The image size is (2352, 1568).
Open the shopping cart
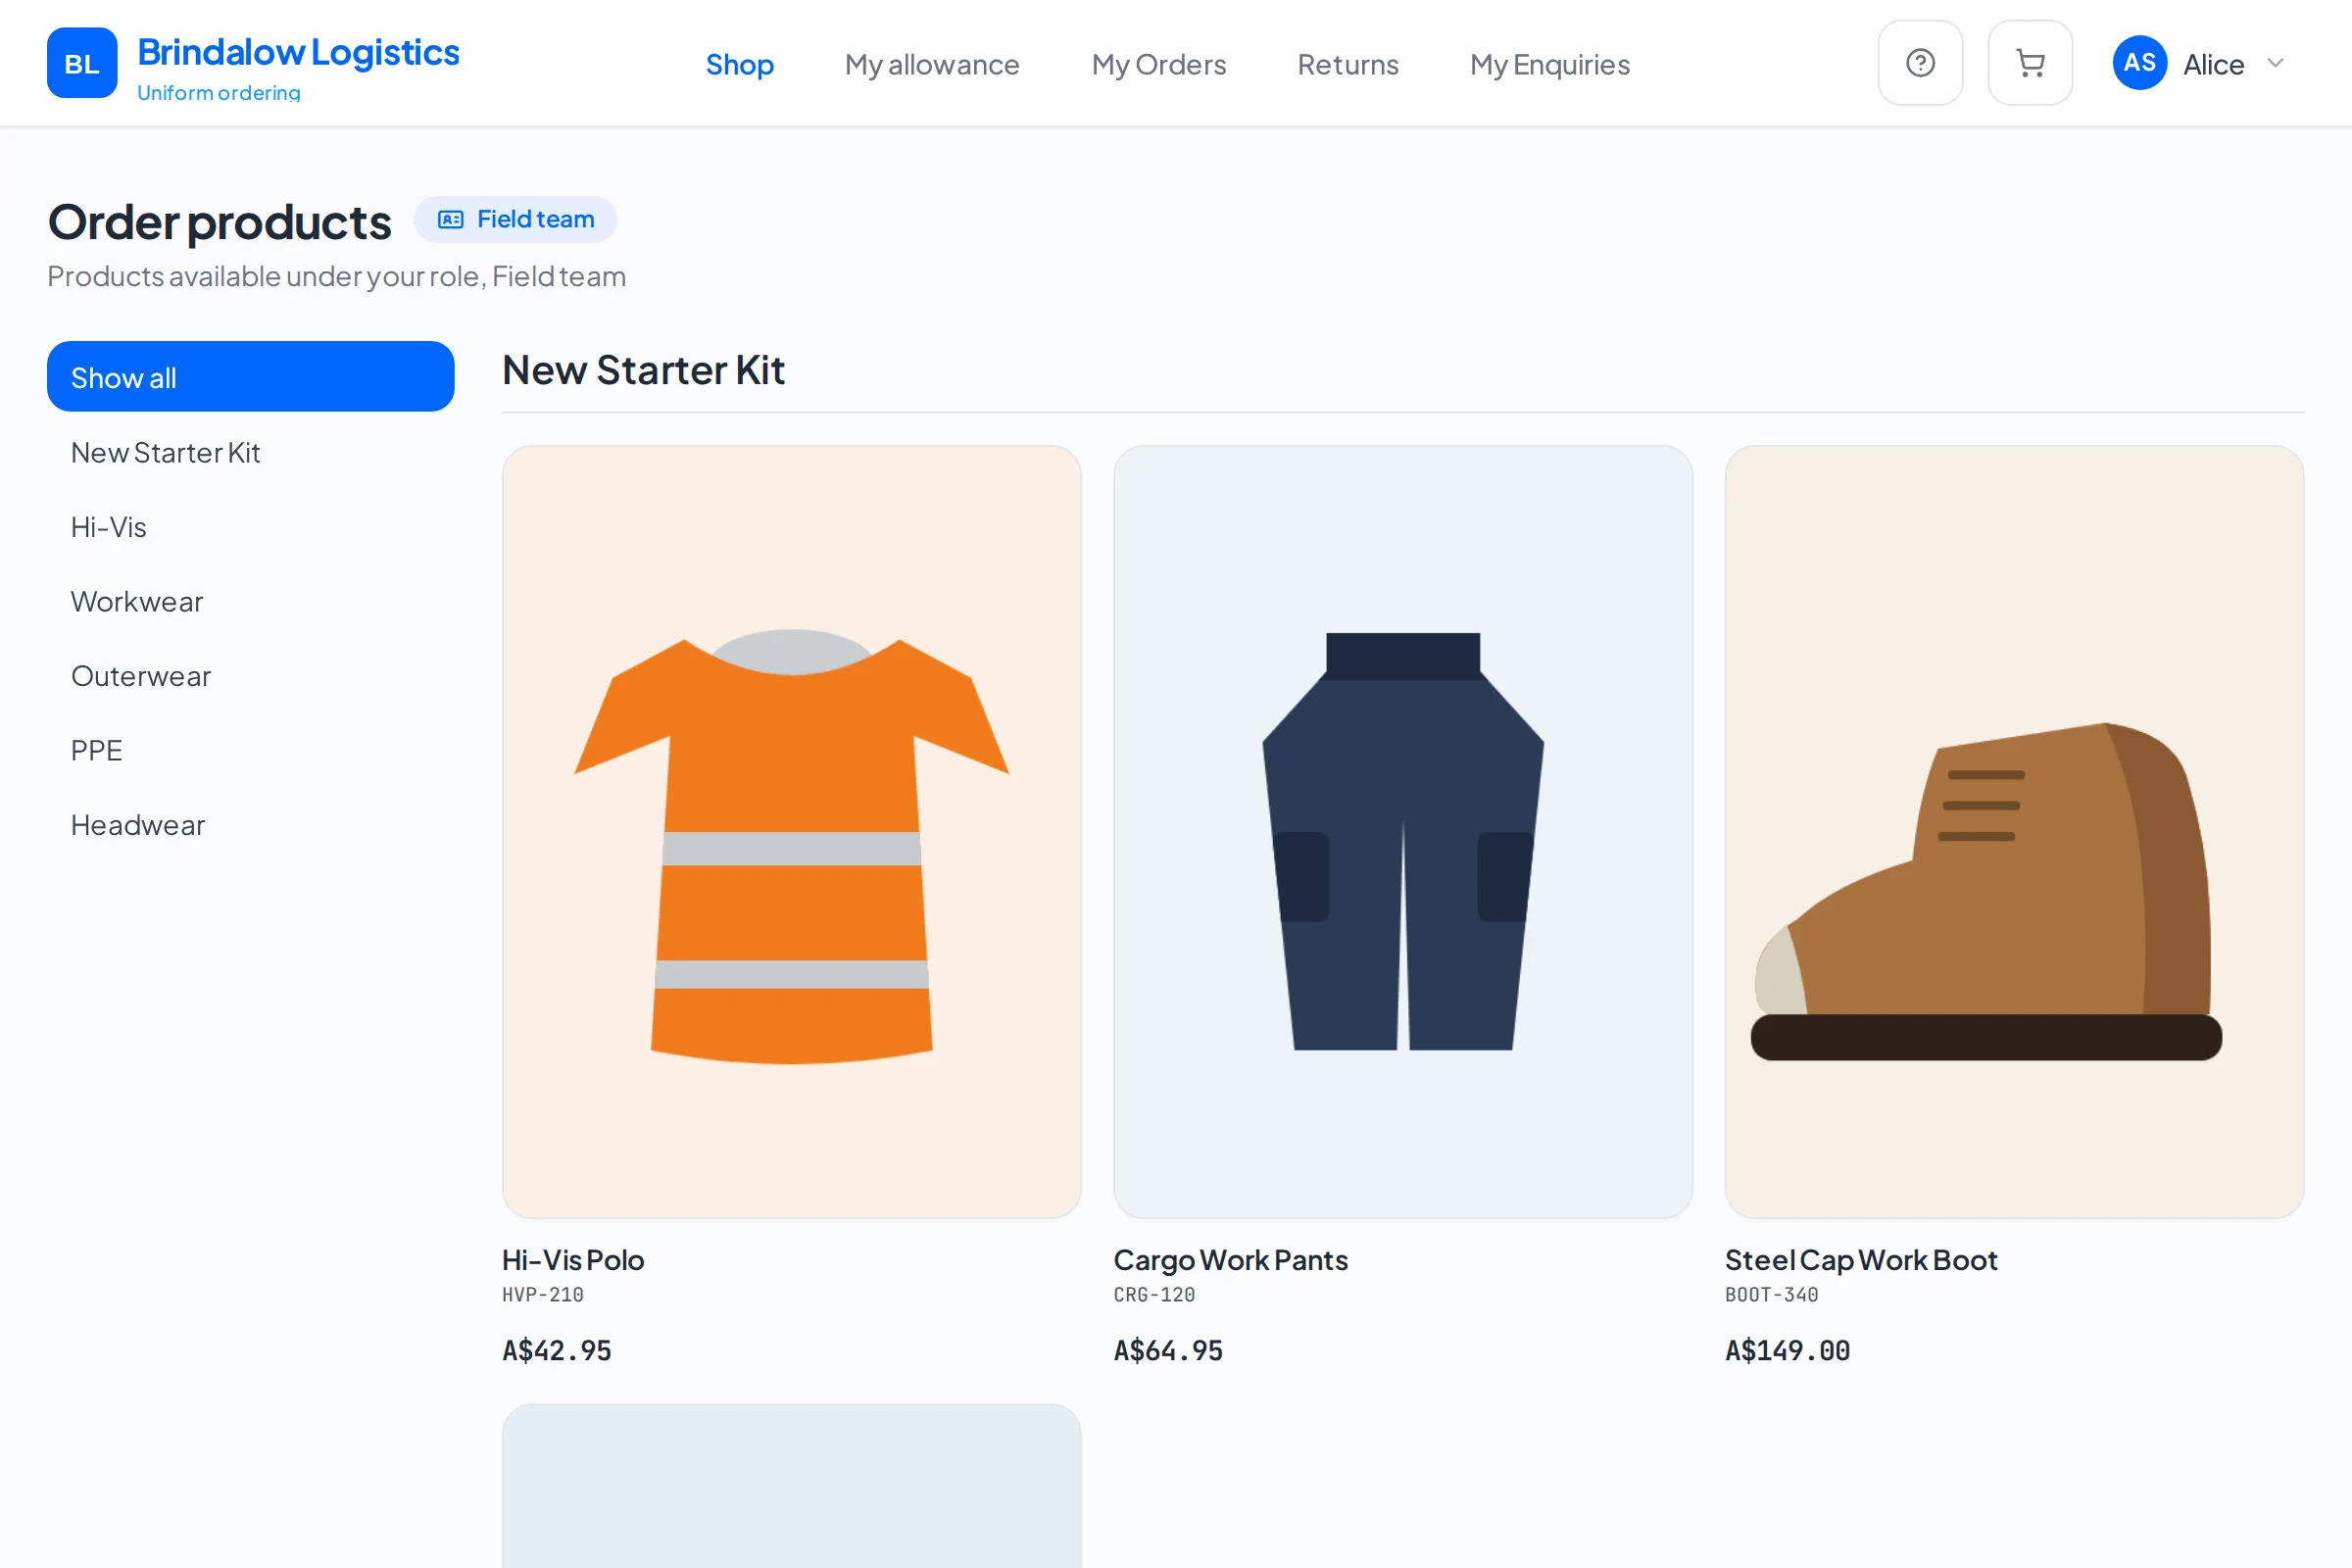click(x=2030, y=63)
